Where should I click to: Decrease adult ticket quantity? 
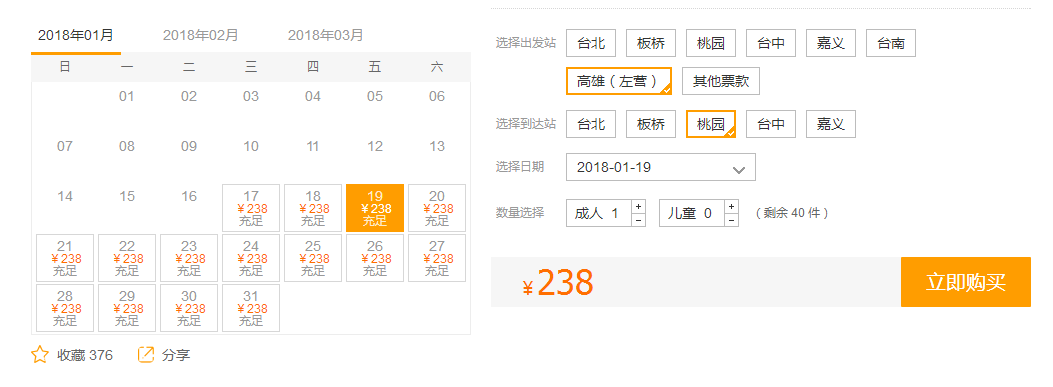coord(638,220)
